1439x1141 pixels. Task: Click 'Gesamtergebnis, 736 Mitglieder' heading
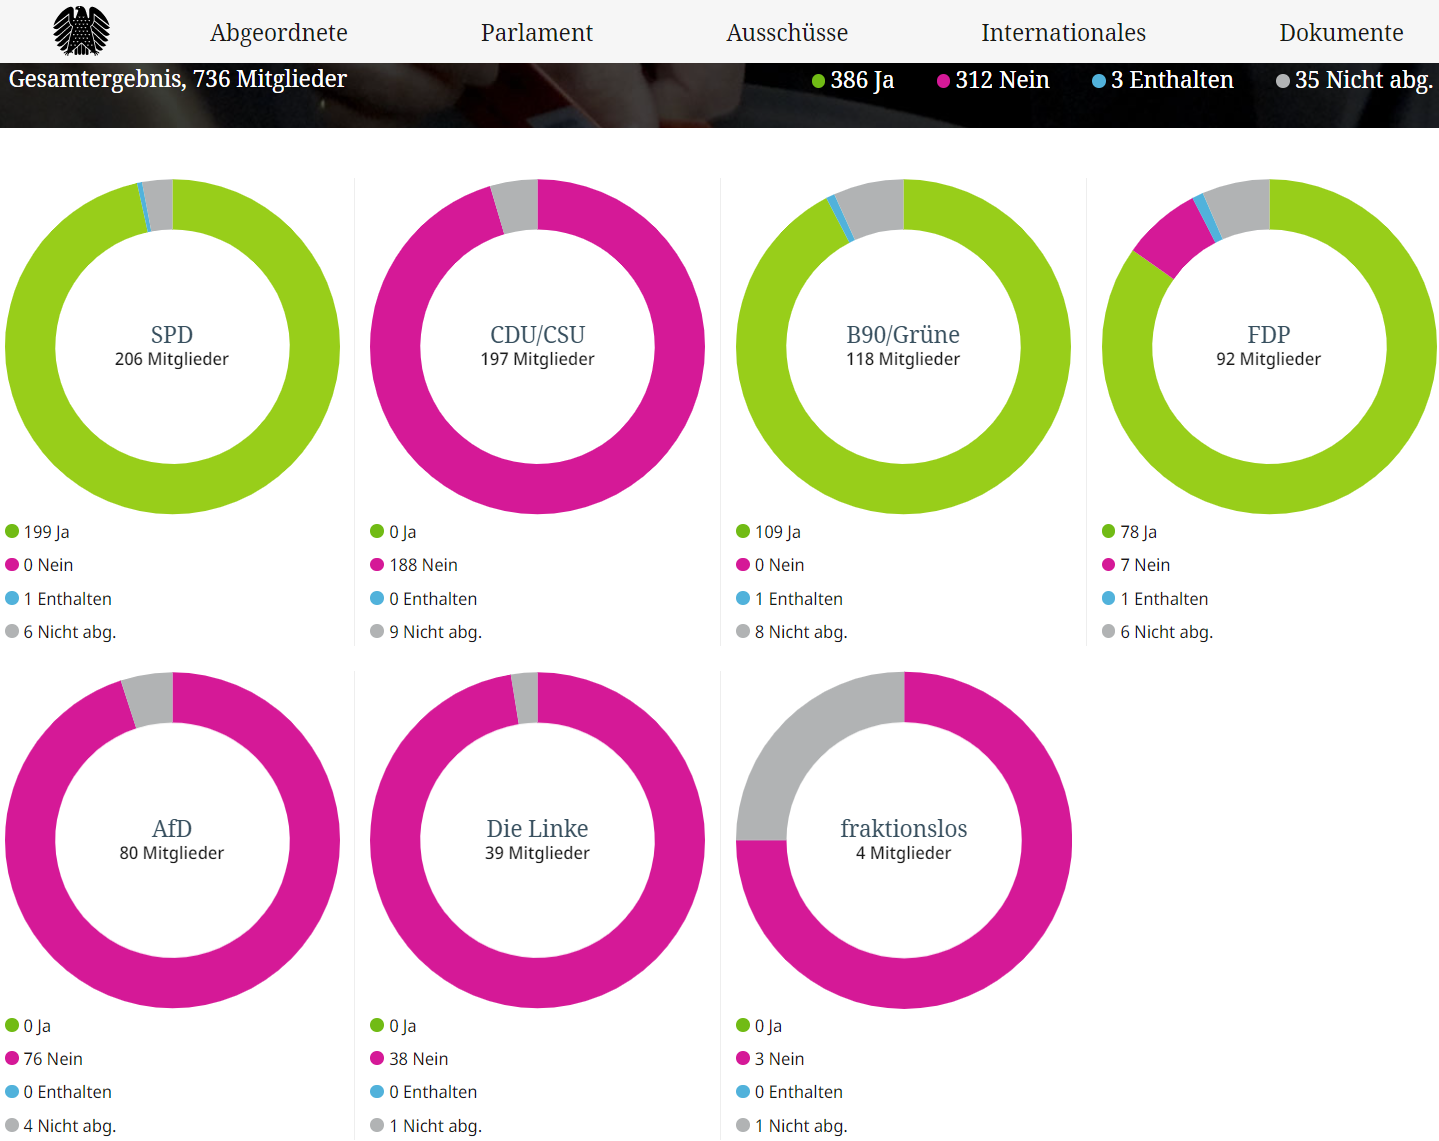pyautogui.click(x=178, y=78)
